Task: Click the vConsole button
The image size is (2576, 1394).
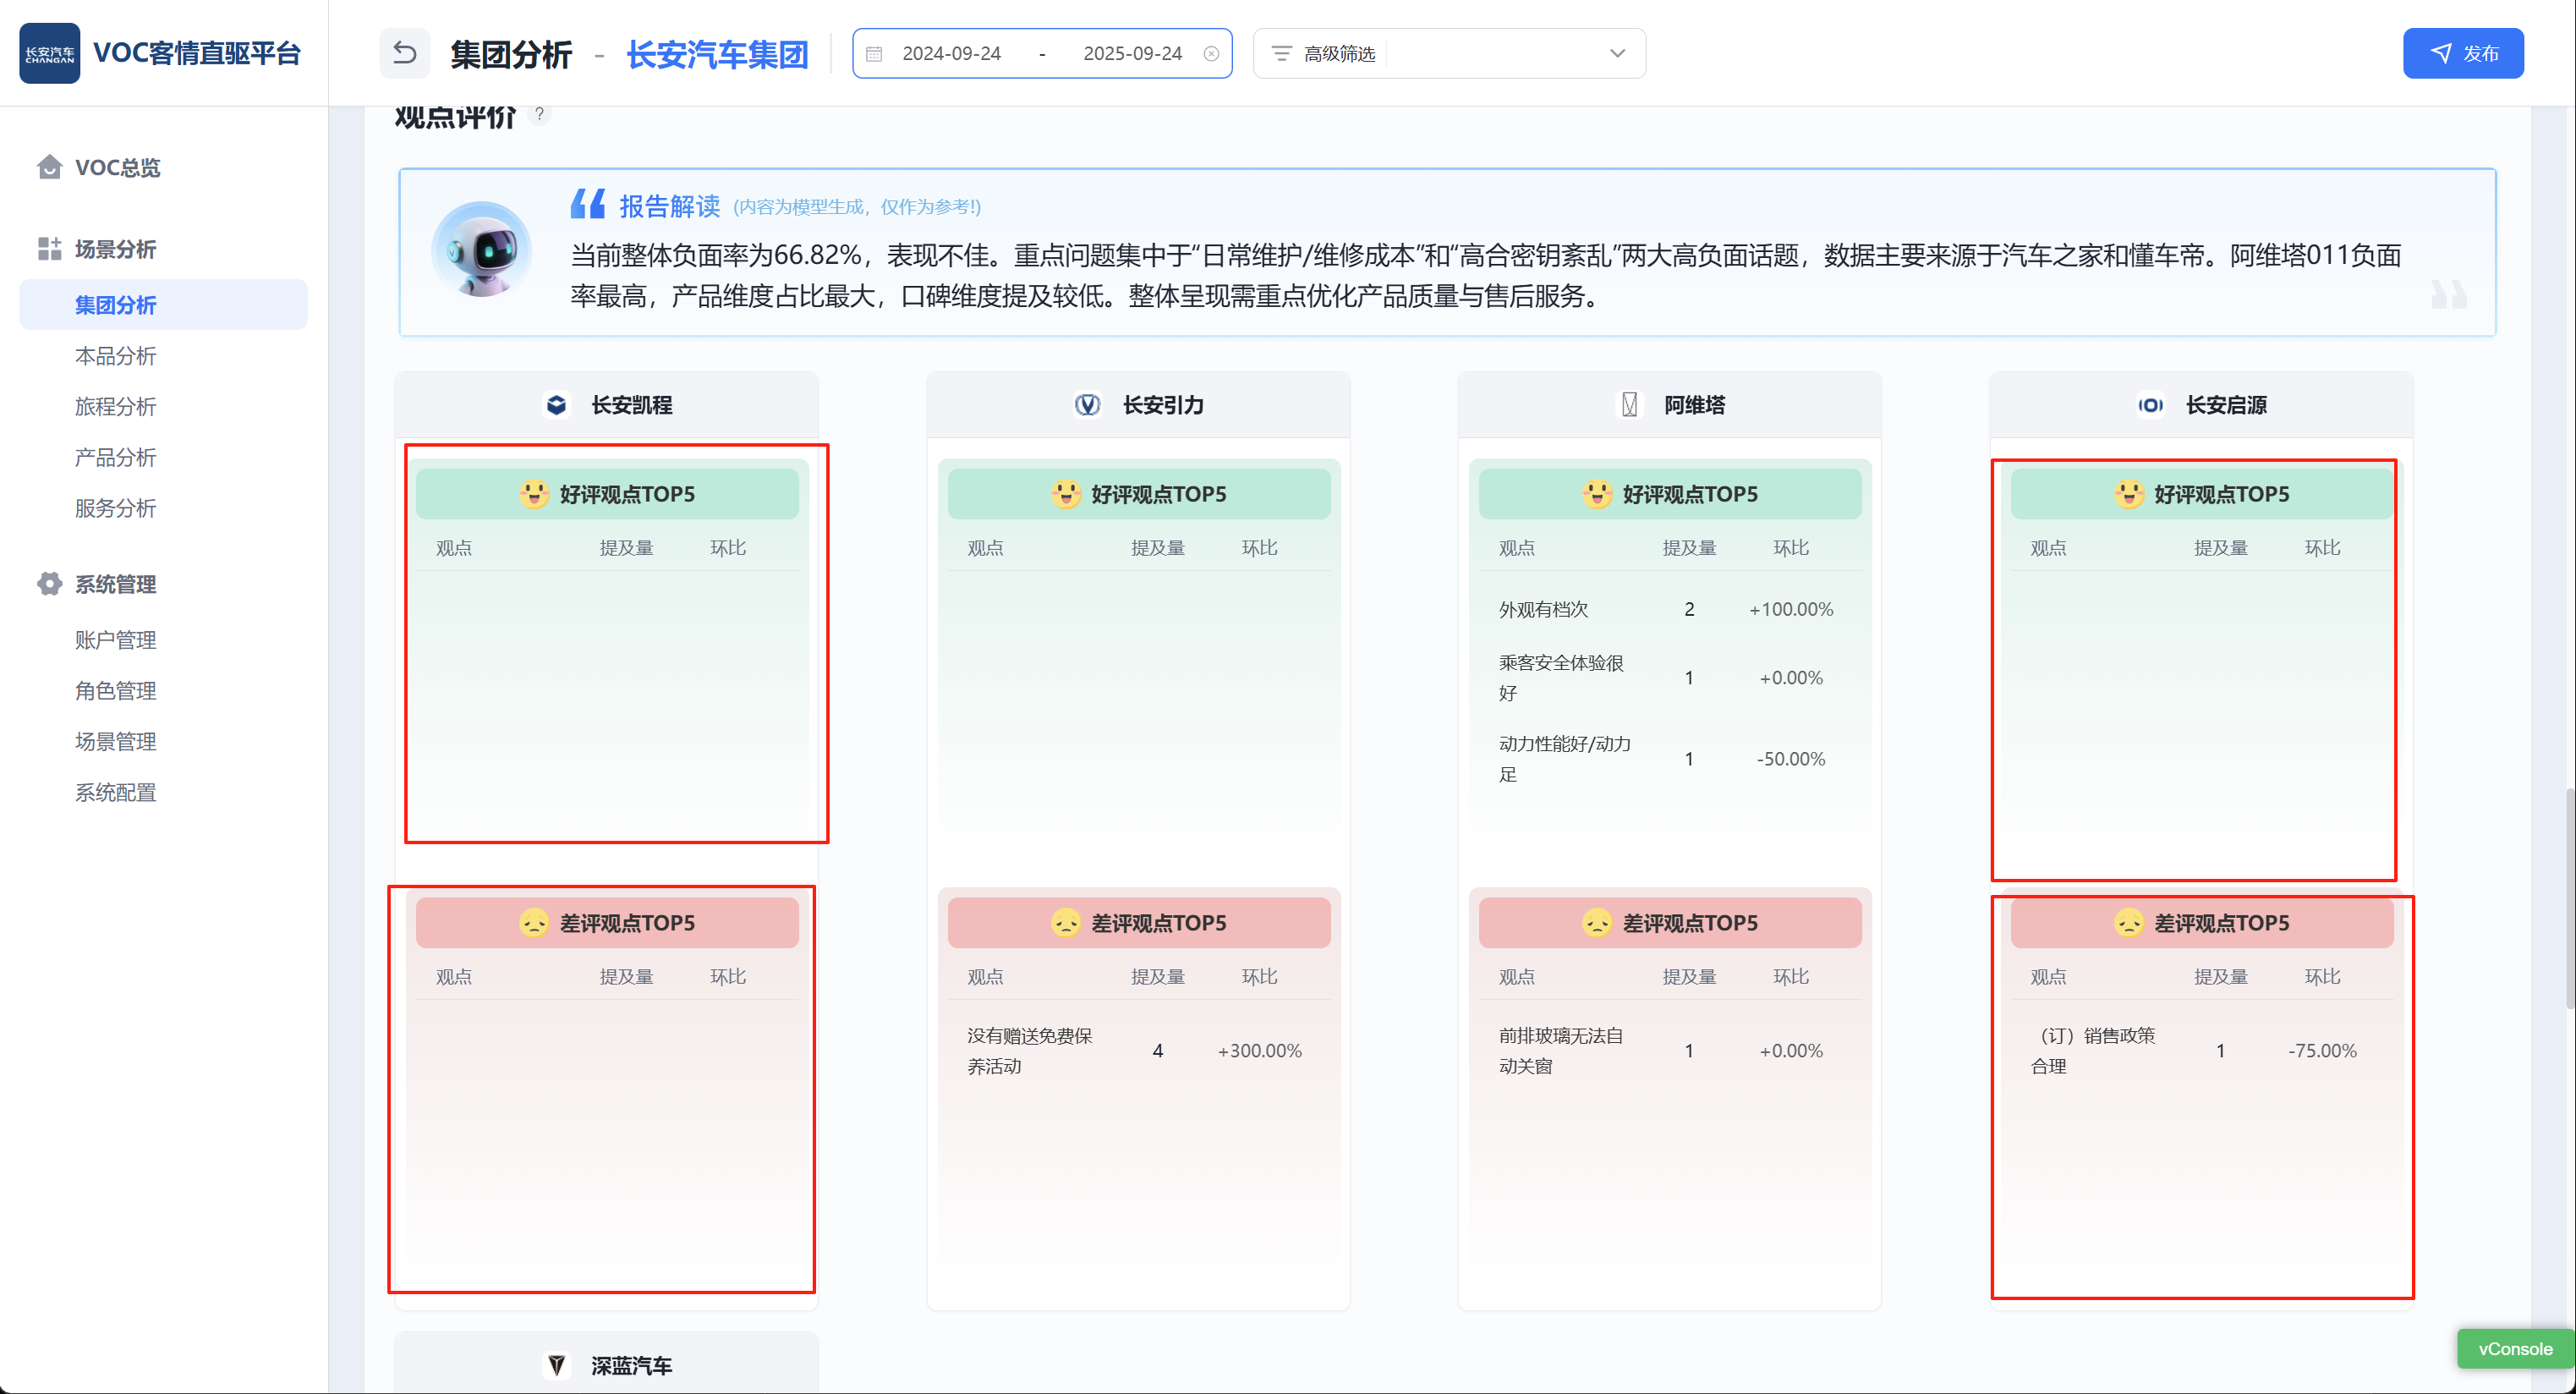Action: point(2514,1349)
